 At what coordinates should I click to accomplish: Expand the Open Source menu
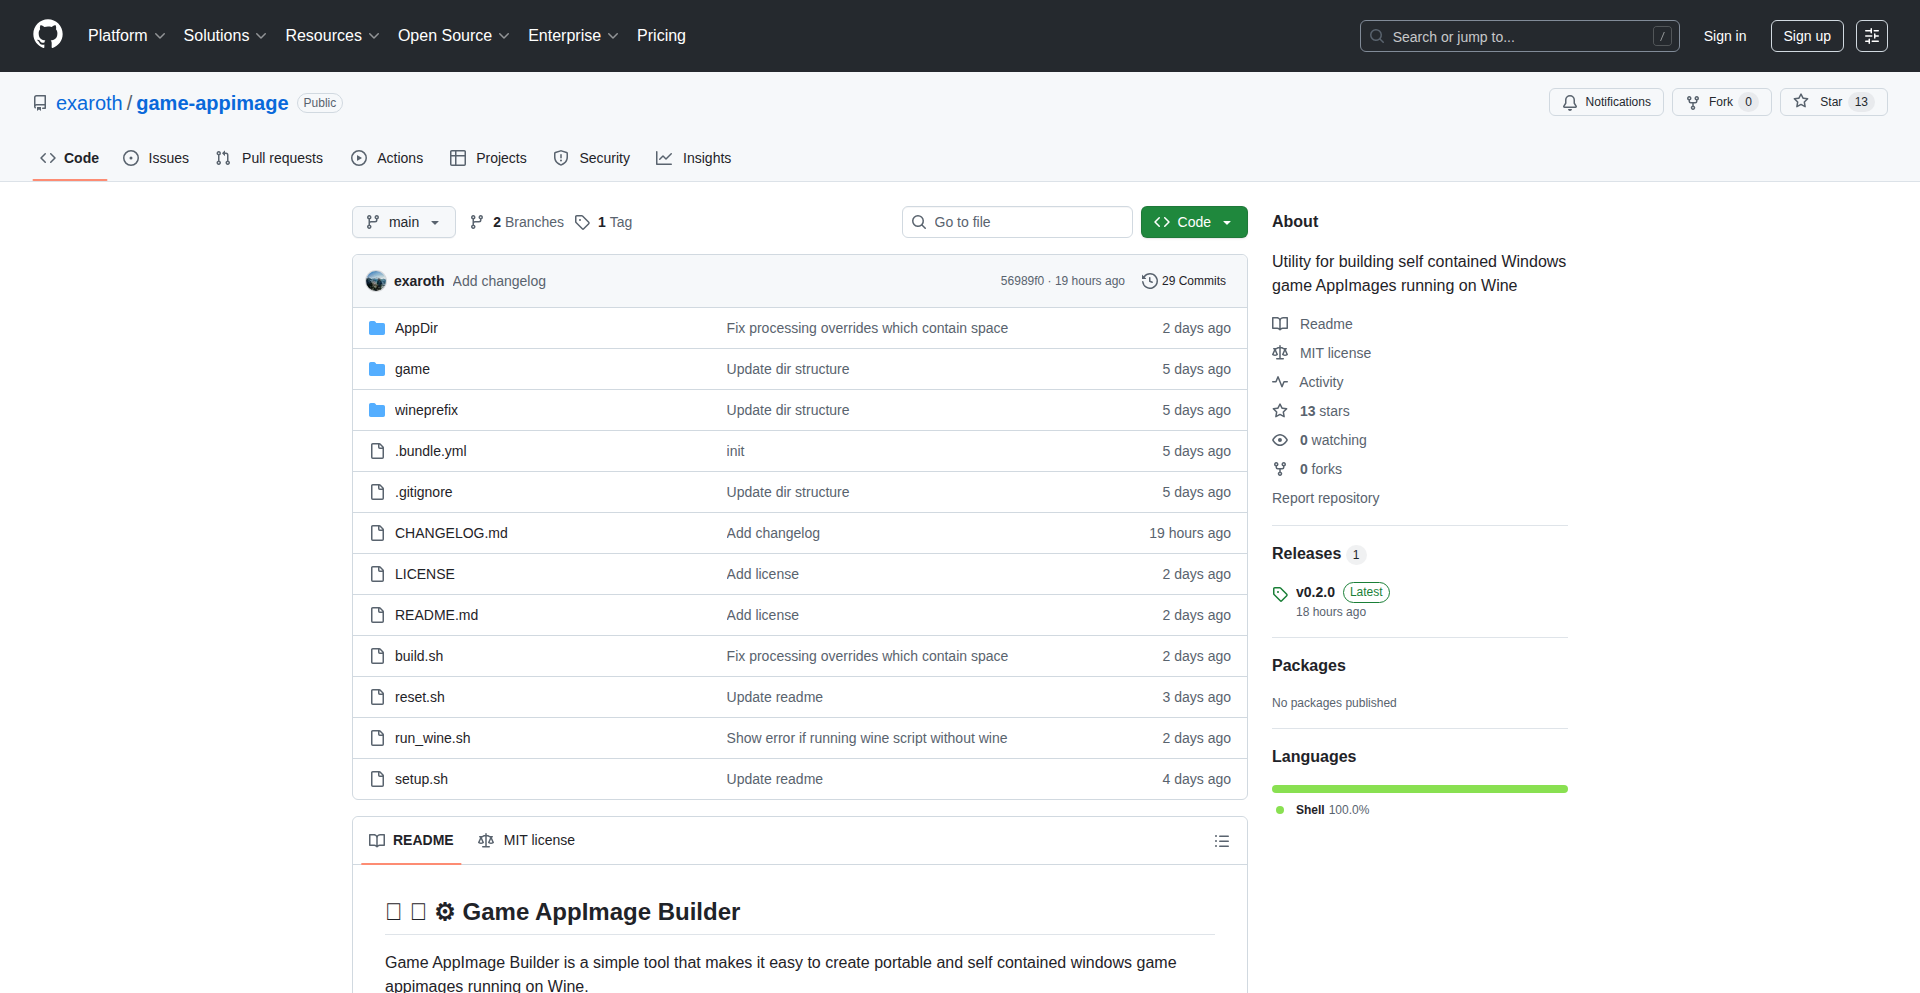pos(454,36)
